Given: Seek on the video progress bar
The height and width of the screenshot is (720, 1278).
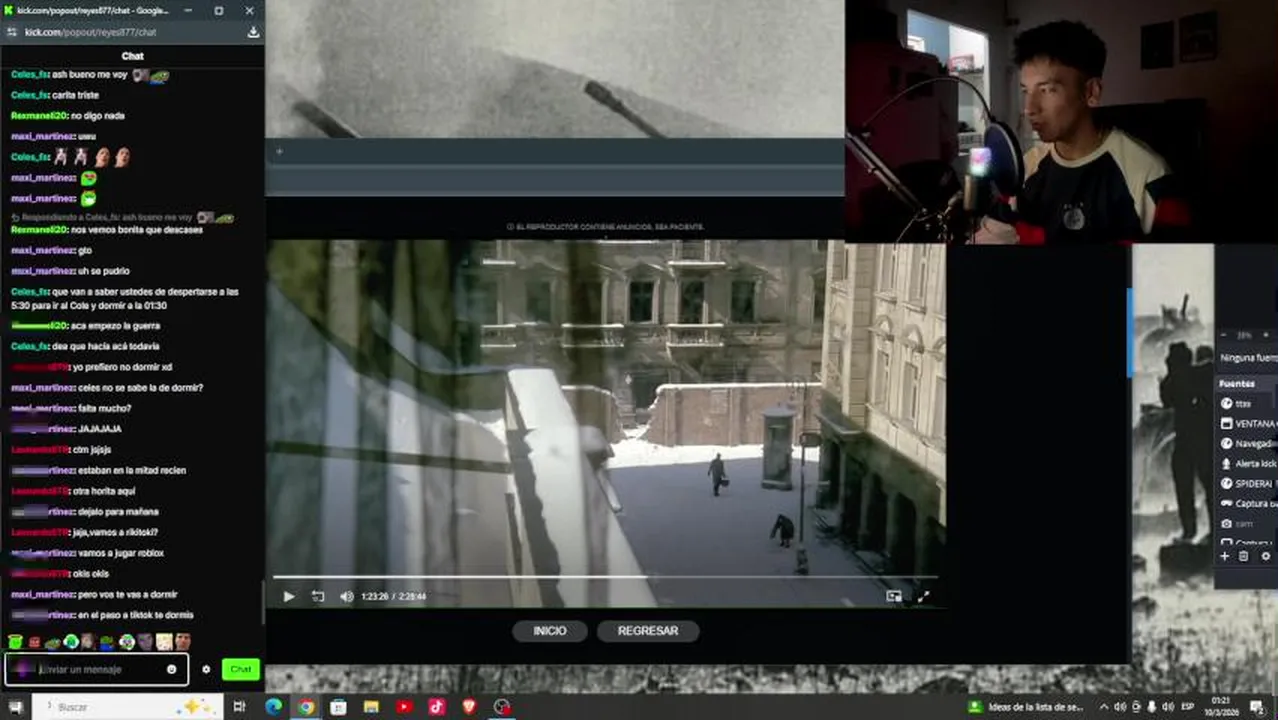Looking at the screenshot, I should click(x=605, y=577).
